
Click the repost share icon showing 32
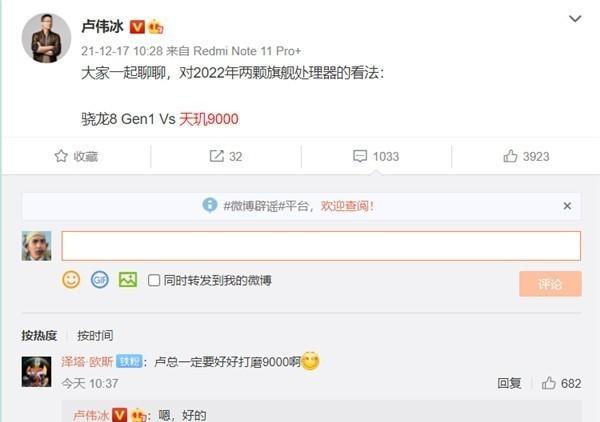[x=217, y=156]
